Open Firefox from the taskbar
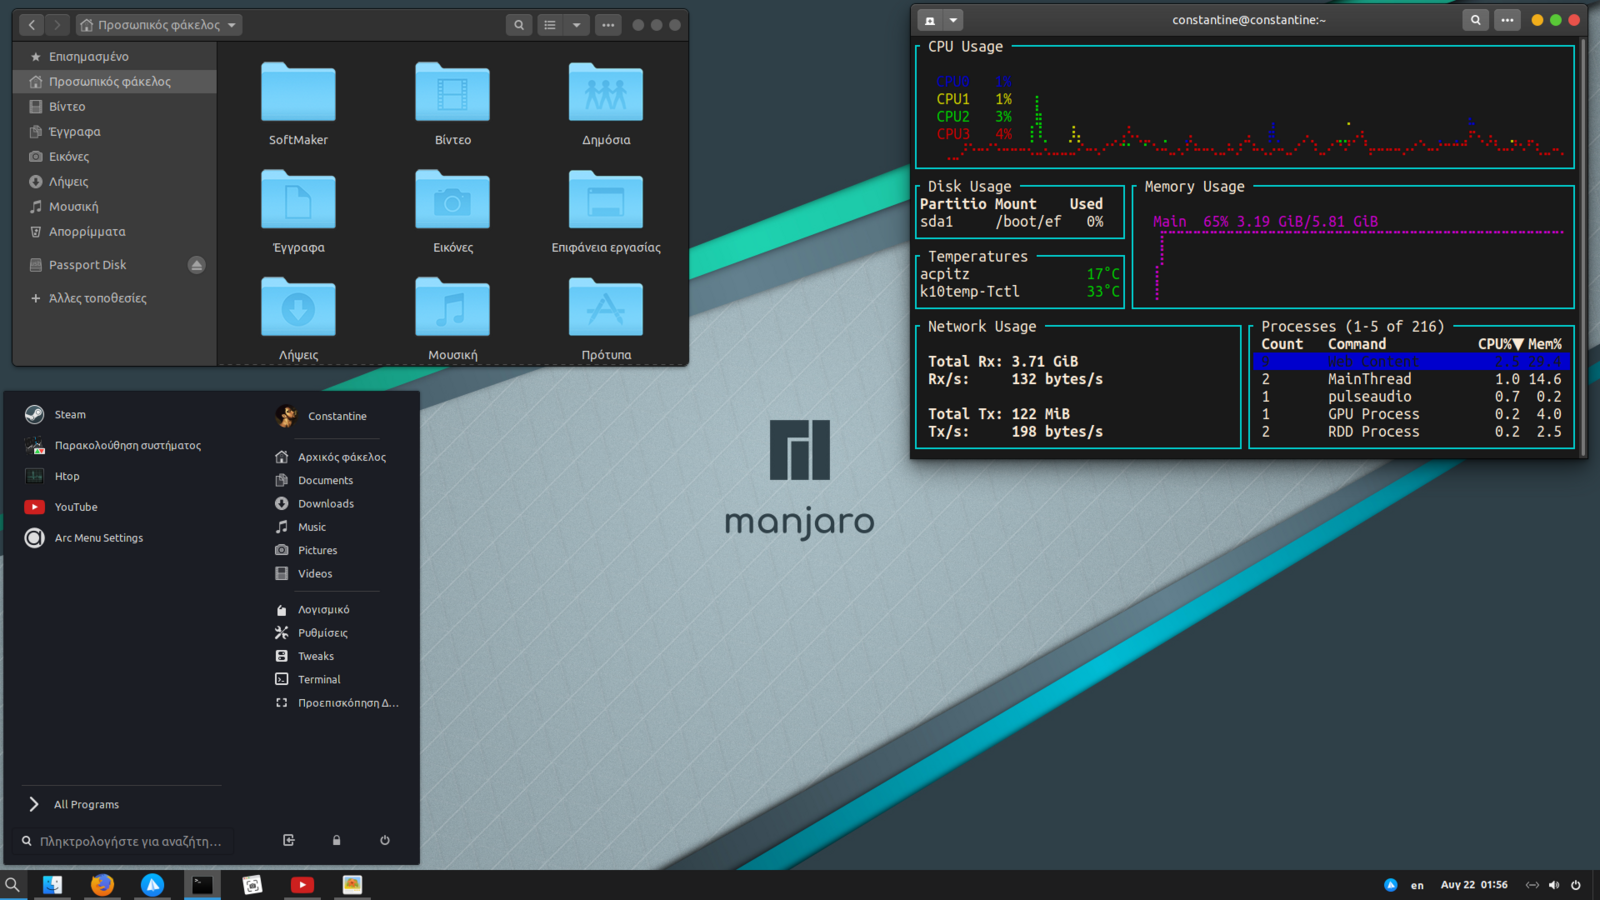The height and width of the screenshot is (900, 1600). (x=102, y=885)
